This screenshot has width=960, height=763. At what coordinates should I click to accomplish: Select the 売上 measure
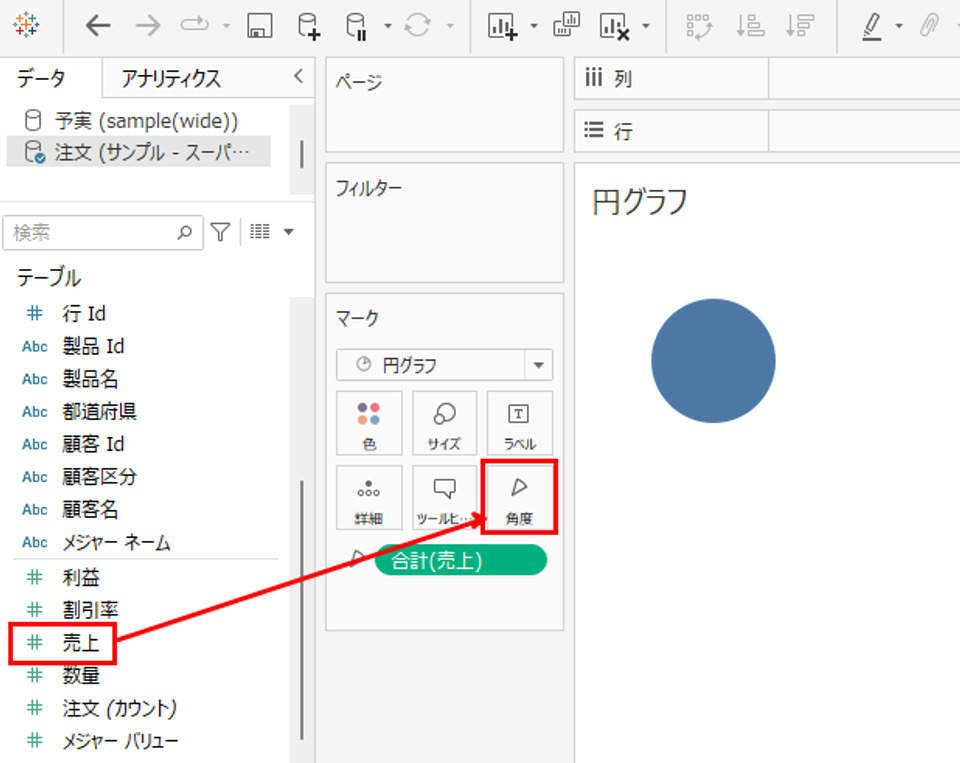click(x=81, y=643)
